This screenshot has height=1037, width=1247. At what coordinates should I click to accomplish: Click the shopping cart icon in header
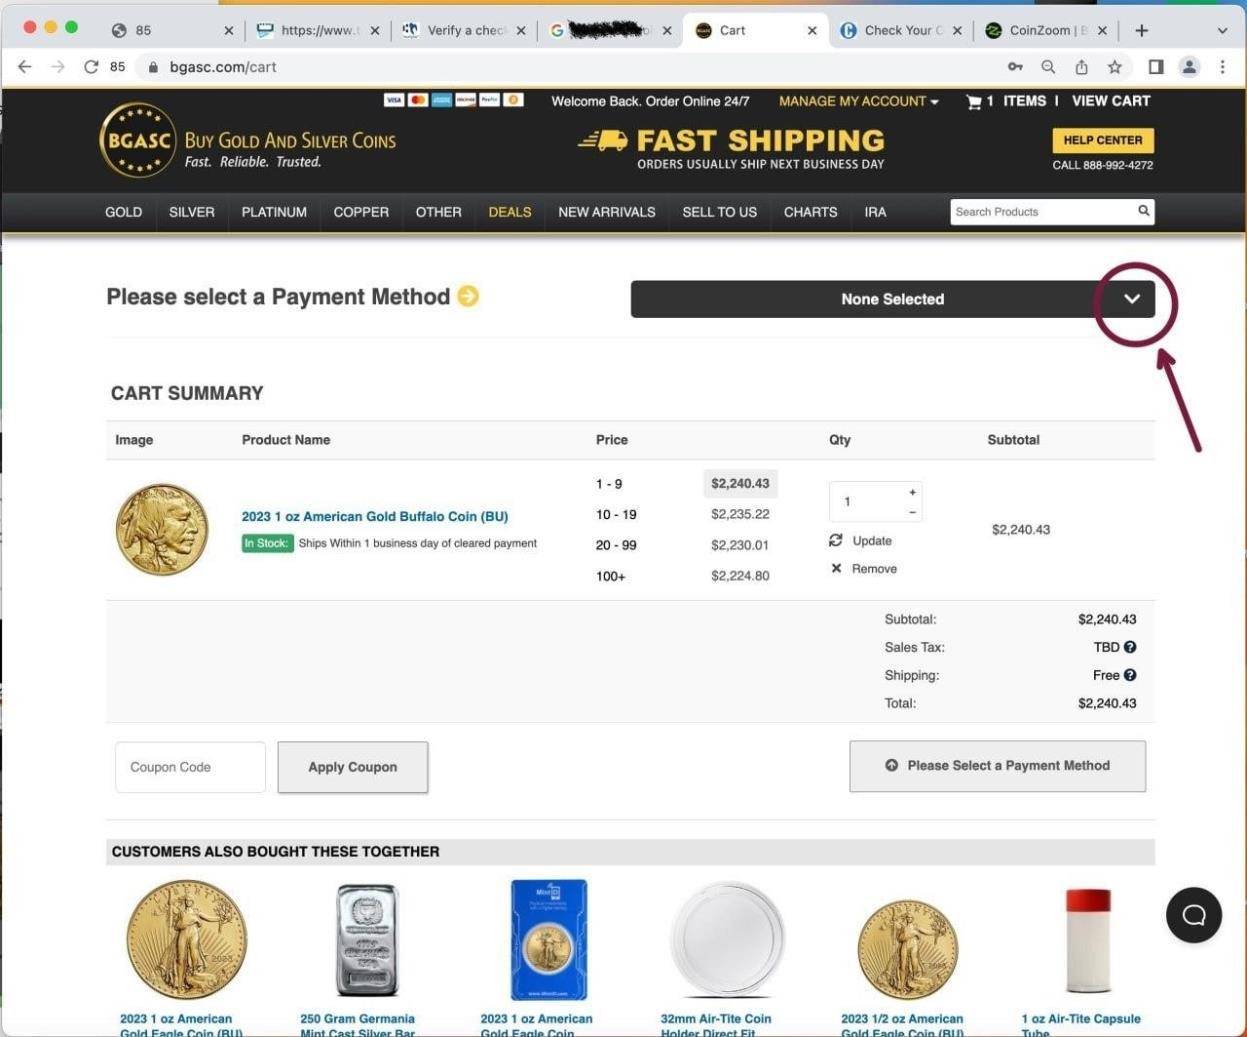coord(973,102)
